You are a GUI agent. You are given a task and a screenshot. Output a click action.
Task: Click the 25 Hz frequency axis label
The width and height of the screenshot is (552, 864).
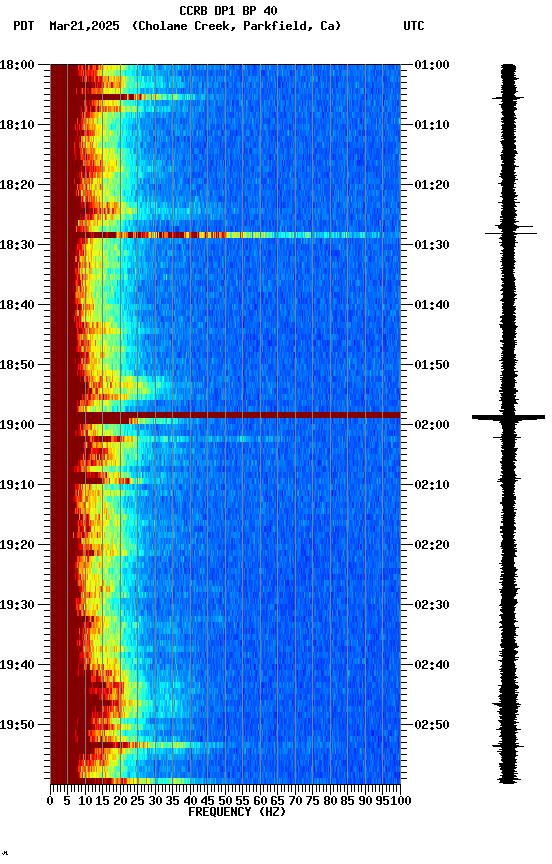137,801
